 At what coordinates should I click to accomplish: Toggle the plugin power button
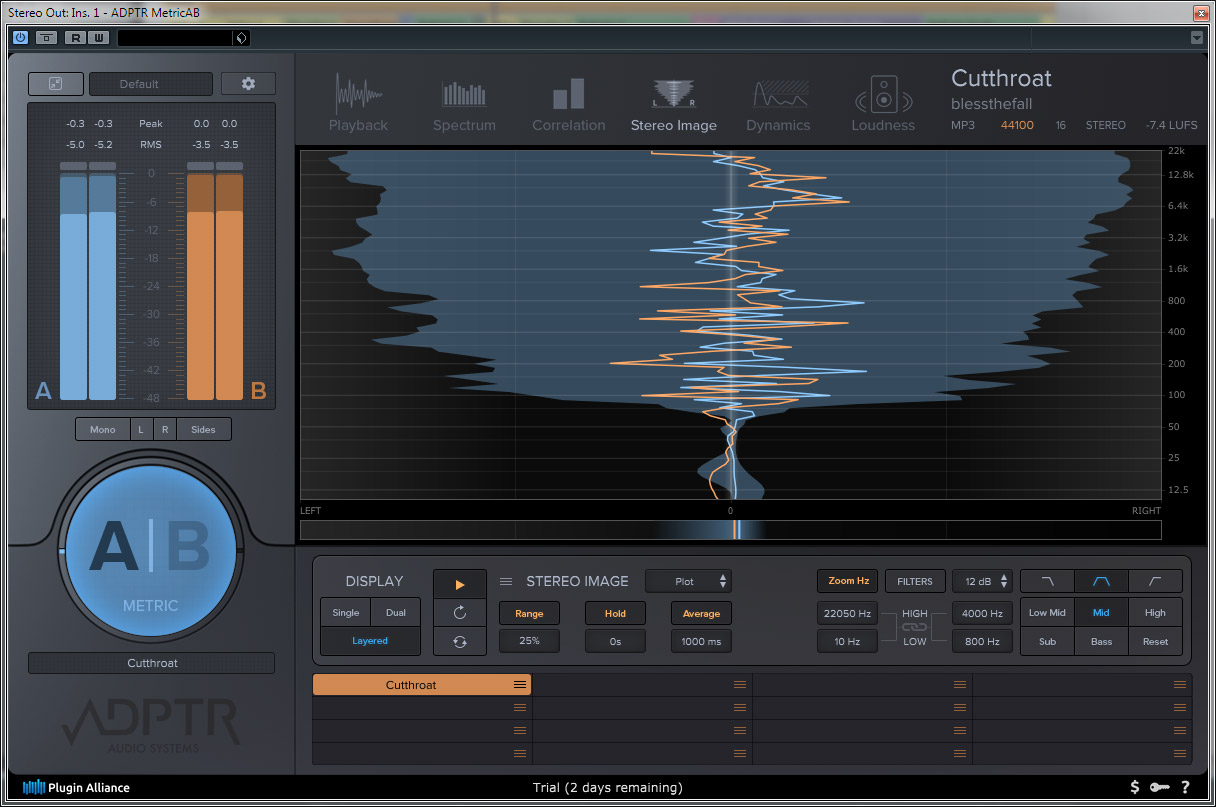20,38
